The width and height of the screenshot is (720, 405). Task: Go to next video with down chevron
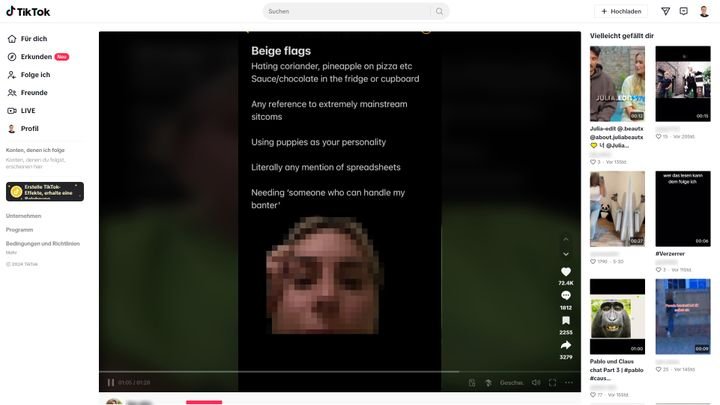566,254
